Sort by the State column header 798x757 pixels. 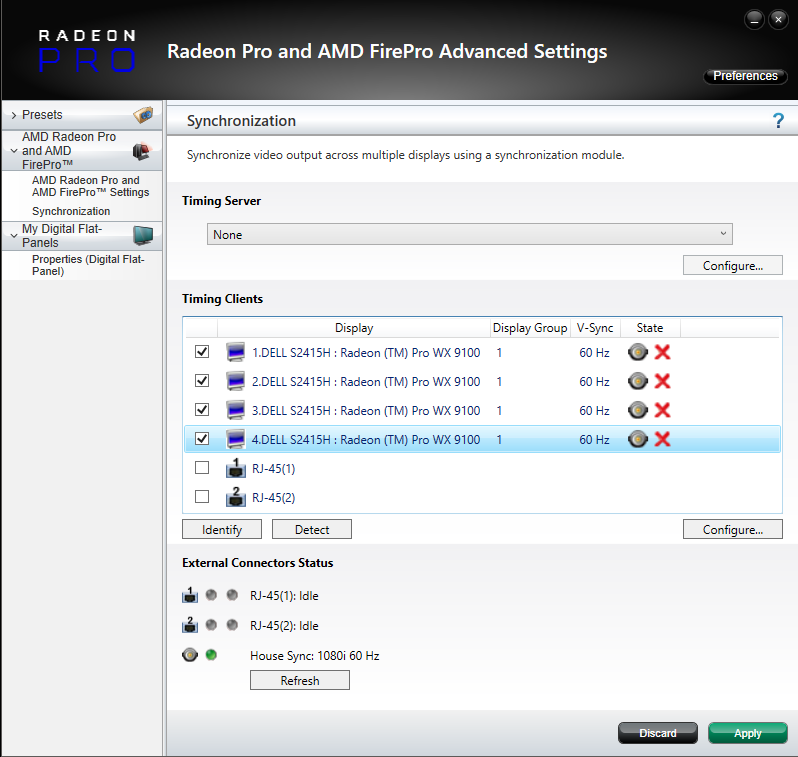pos(650,328)
